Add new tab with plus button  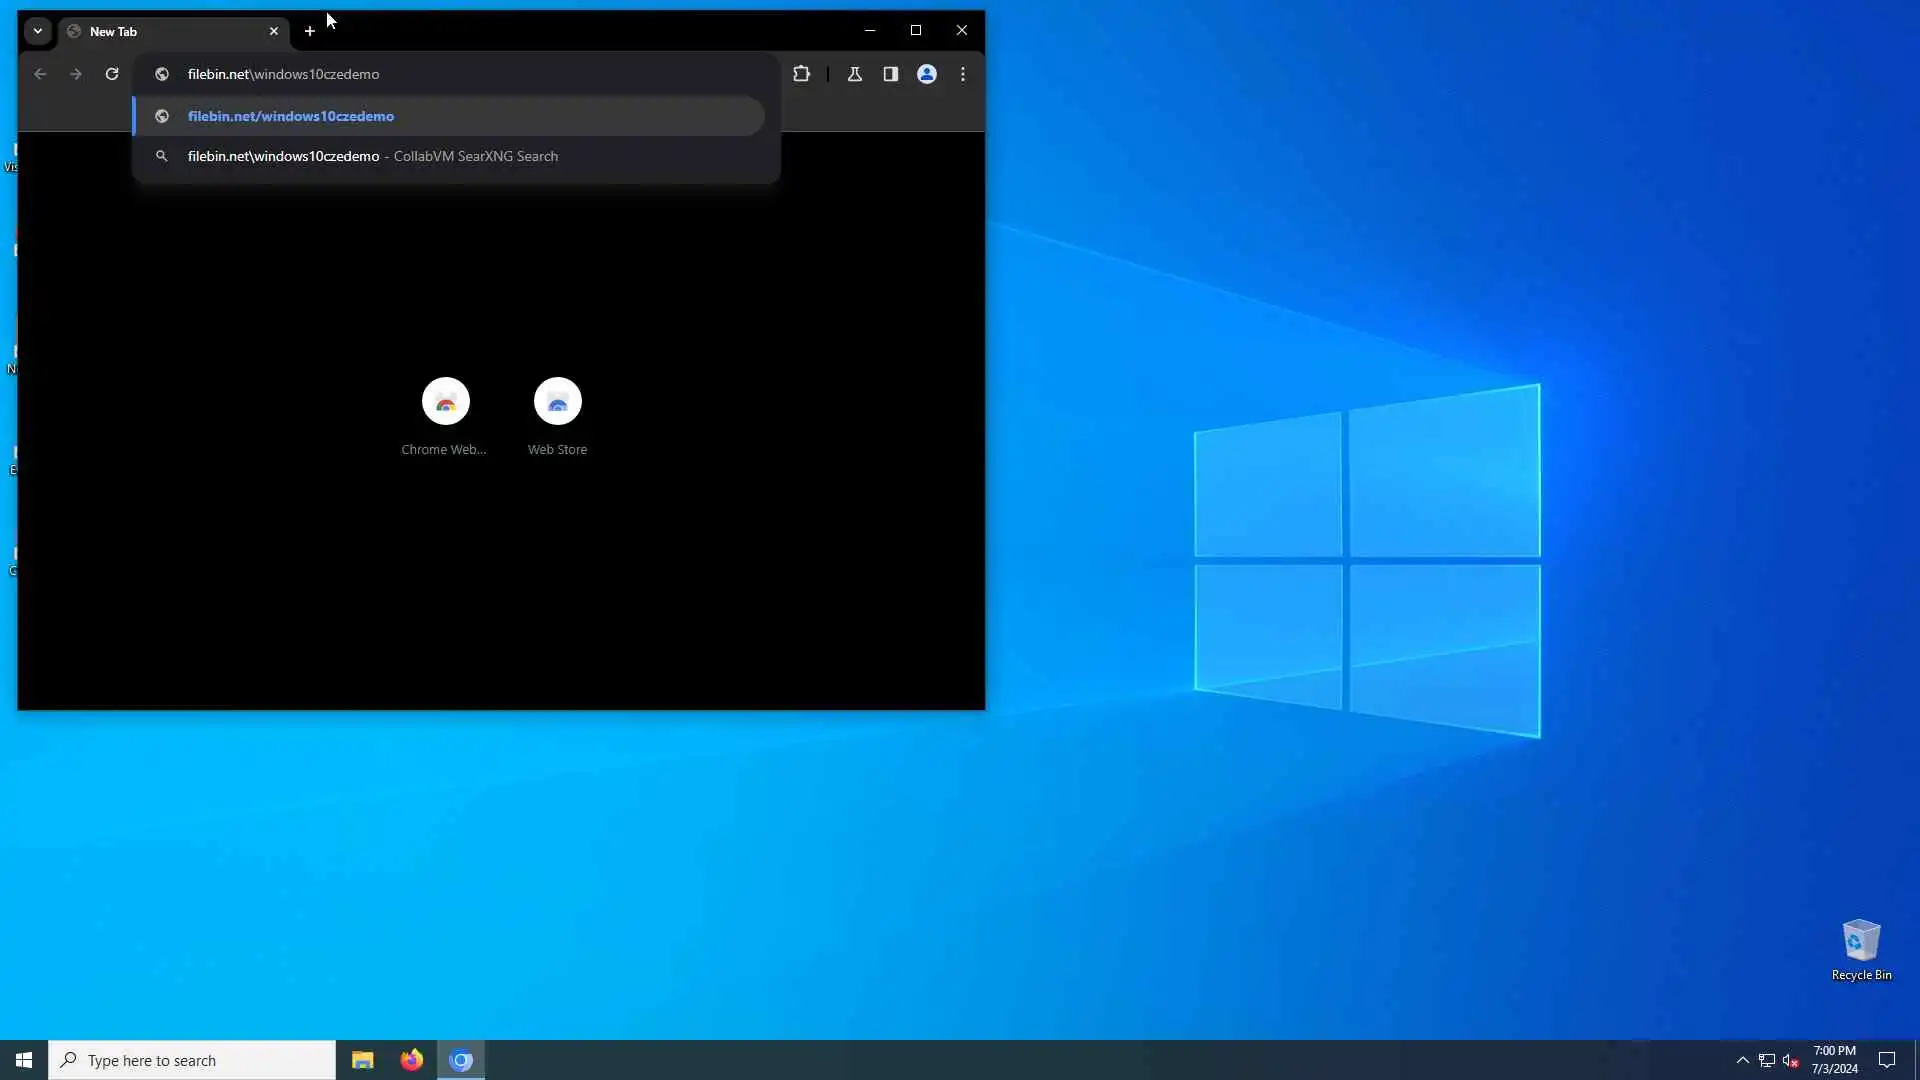point(310,31)
